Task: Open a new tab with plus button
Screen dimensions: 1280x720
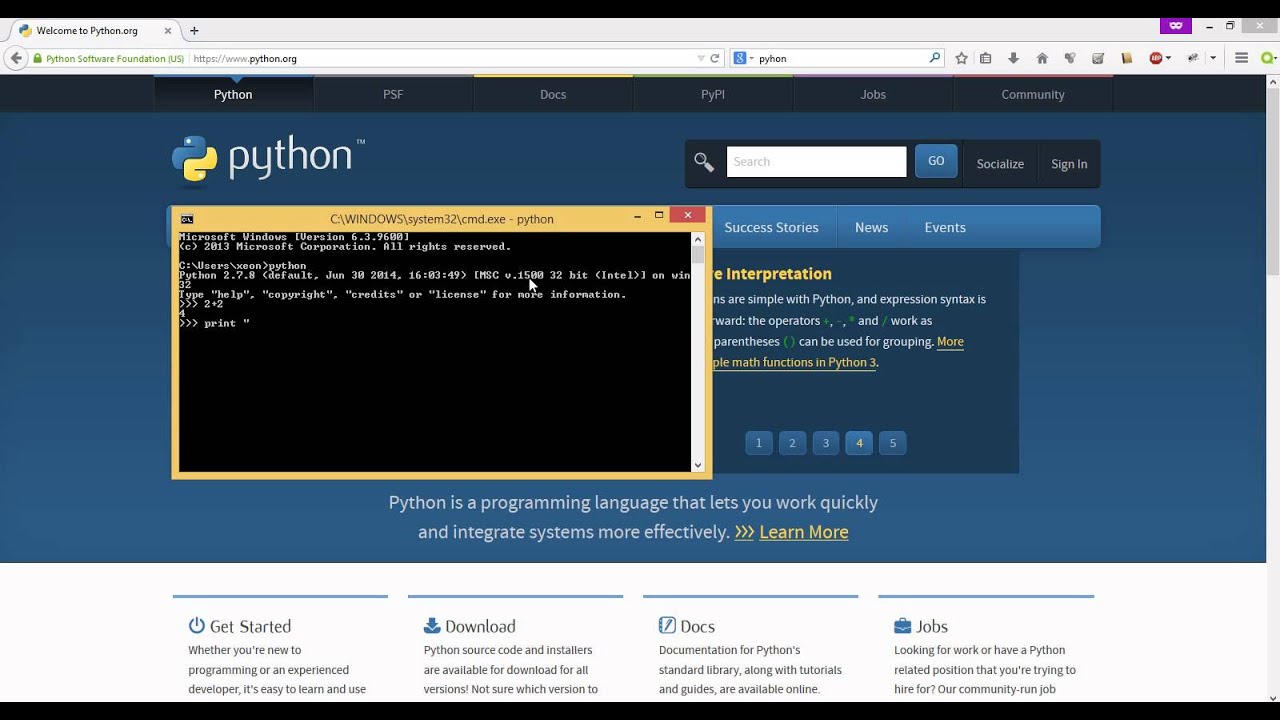Action: [x=194, y=30]
